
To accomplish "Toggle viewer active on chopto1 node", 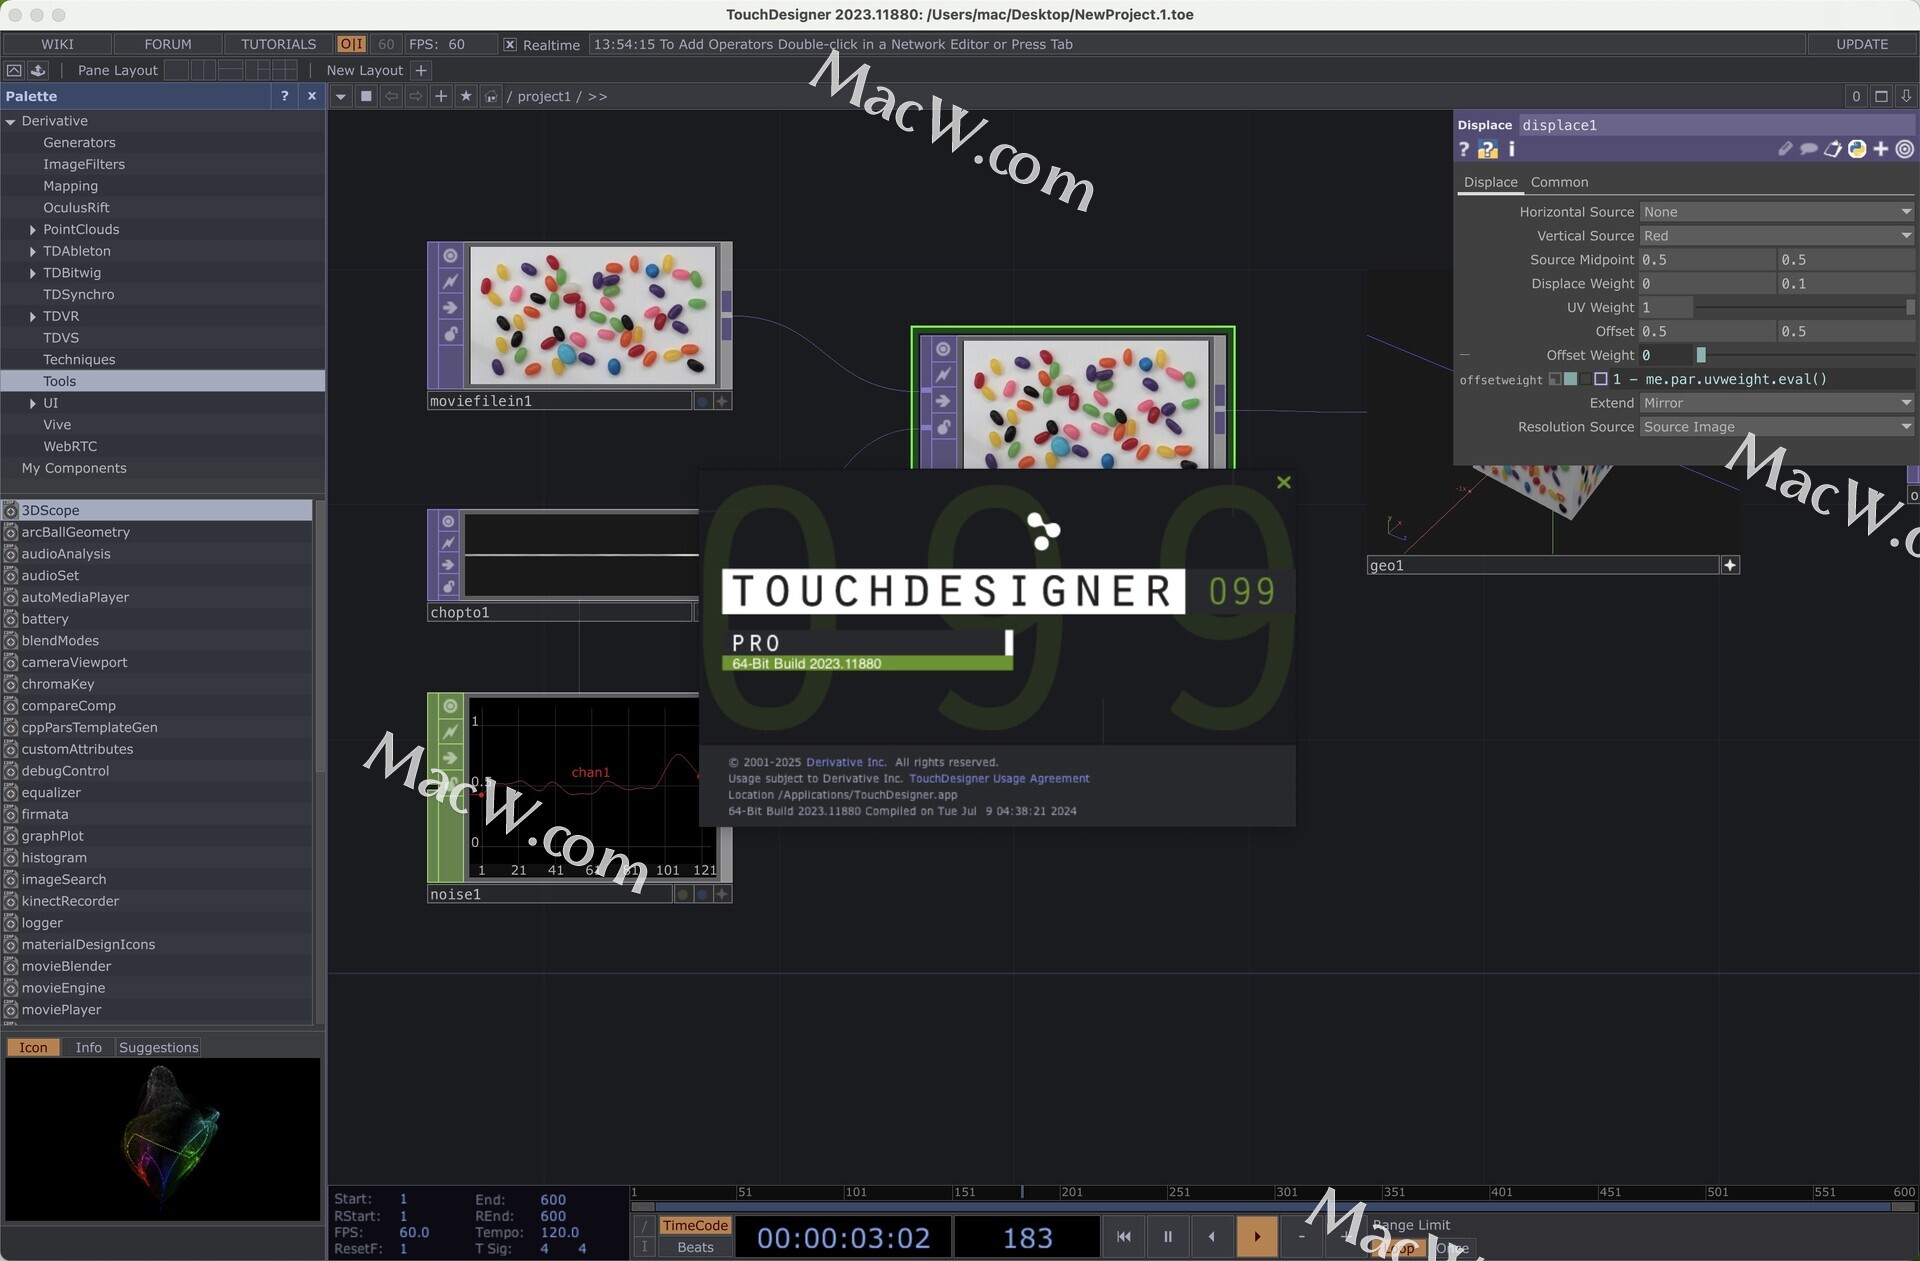I will pos(449,522).
